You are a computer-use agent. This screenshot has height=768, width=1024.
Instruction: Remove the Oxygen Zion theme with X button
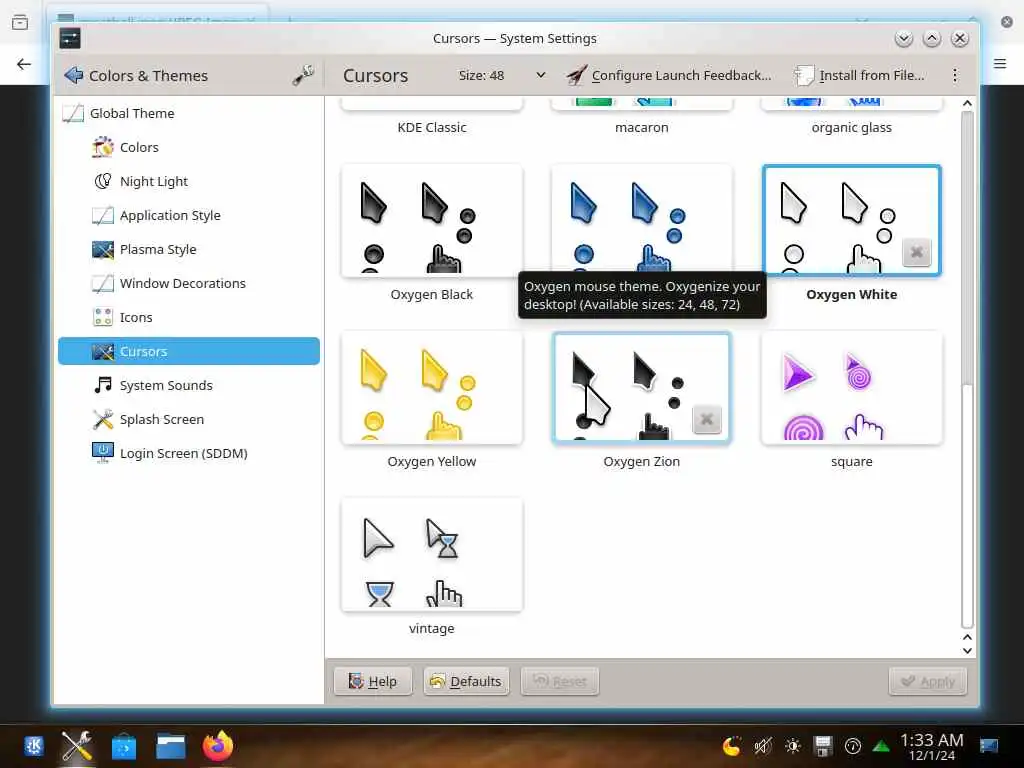[x=707, y=419]
